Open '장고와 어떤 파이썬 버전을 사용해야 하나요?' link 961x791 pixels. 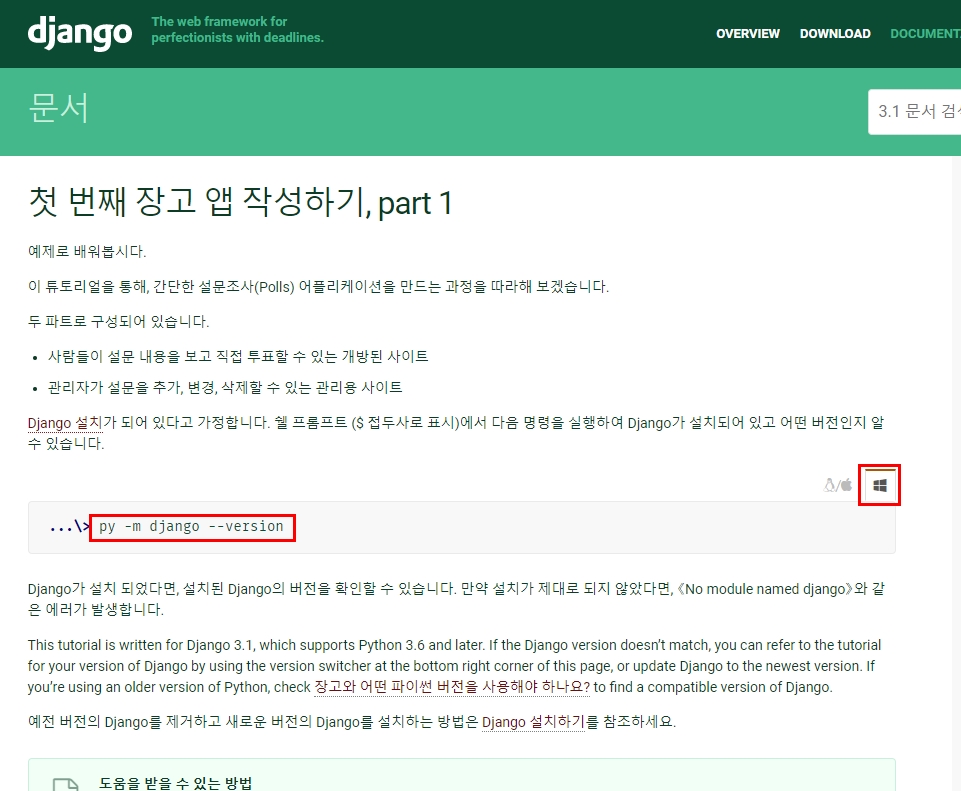click(x=452, y=687)
